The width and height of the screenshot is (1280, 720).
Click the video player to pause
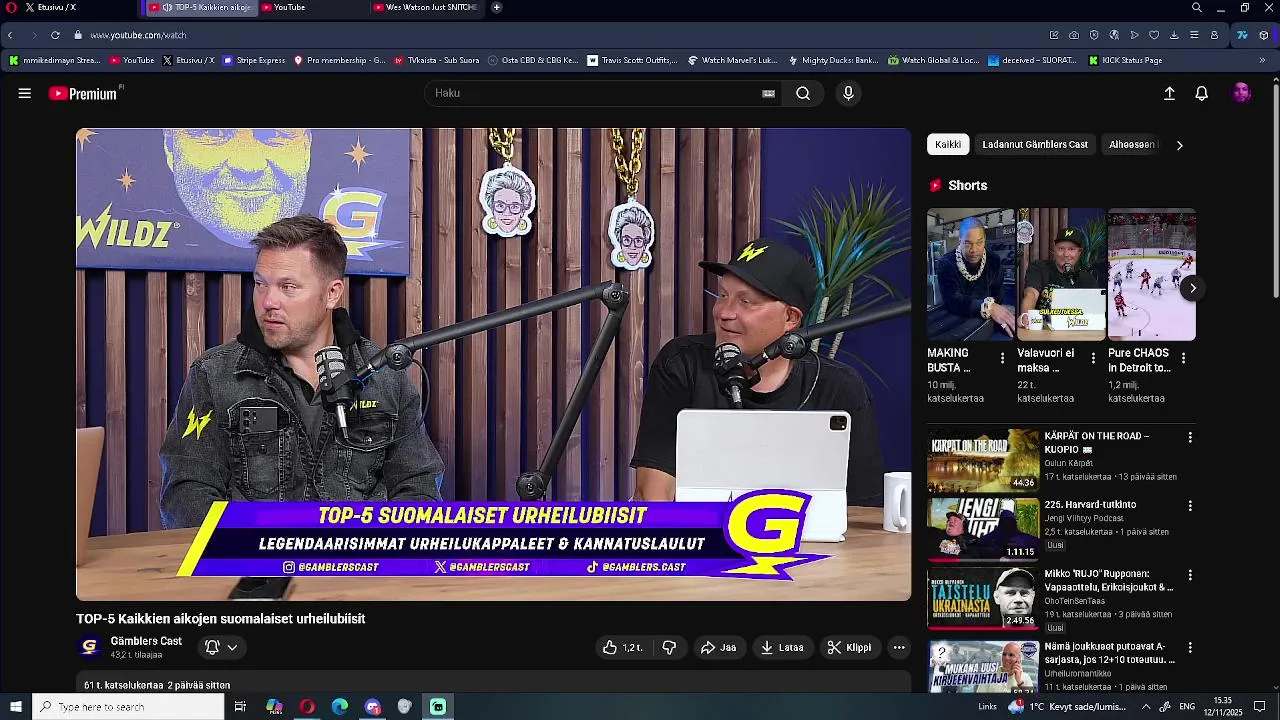pos(494,364)
